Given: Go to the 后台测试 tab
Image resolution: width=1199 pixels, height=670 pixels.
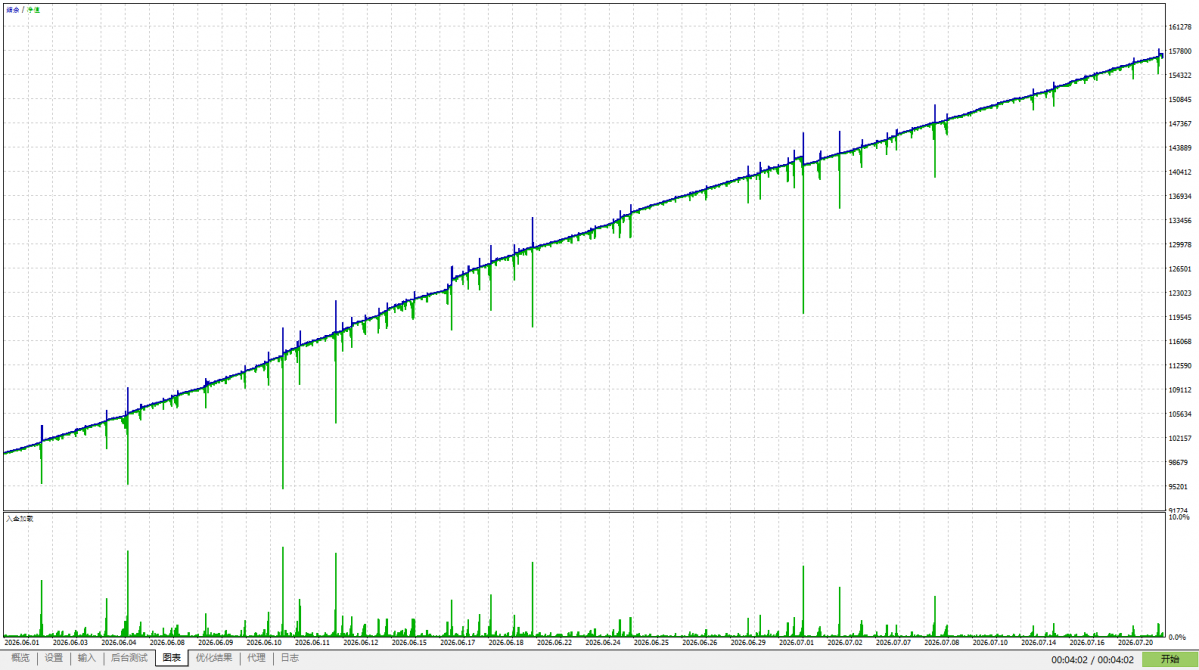Looking at the screenshot, I should 128,658.
